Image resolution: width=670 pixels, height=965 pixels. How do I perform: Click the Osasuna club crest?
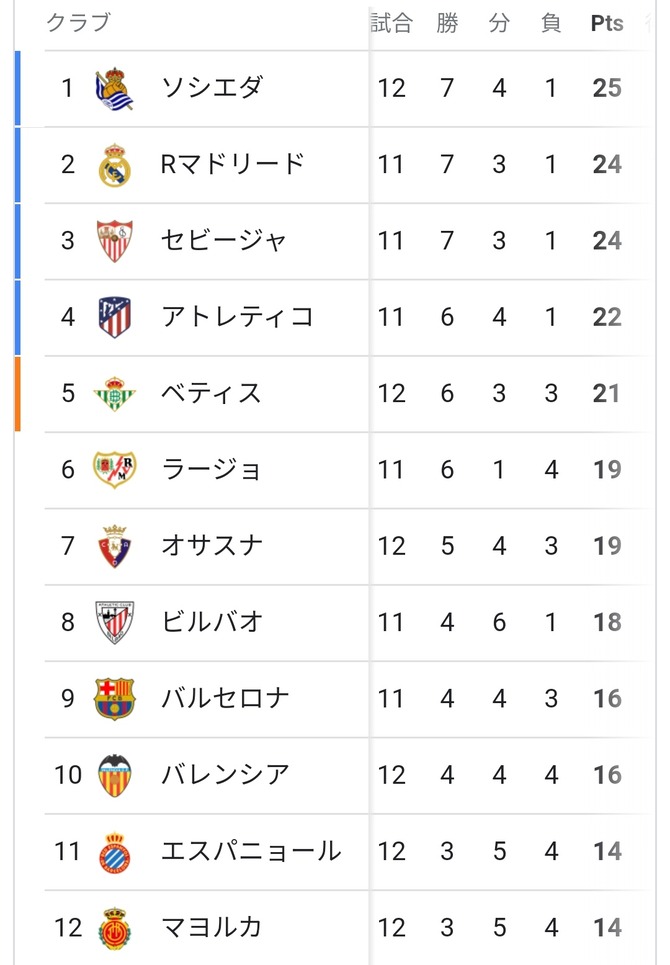point(114,546)
